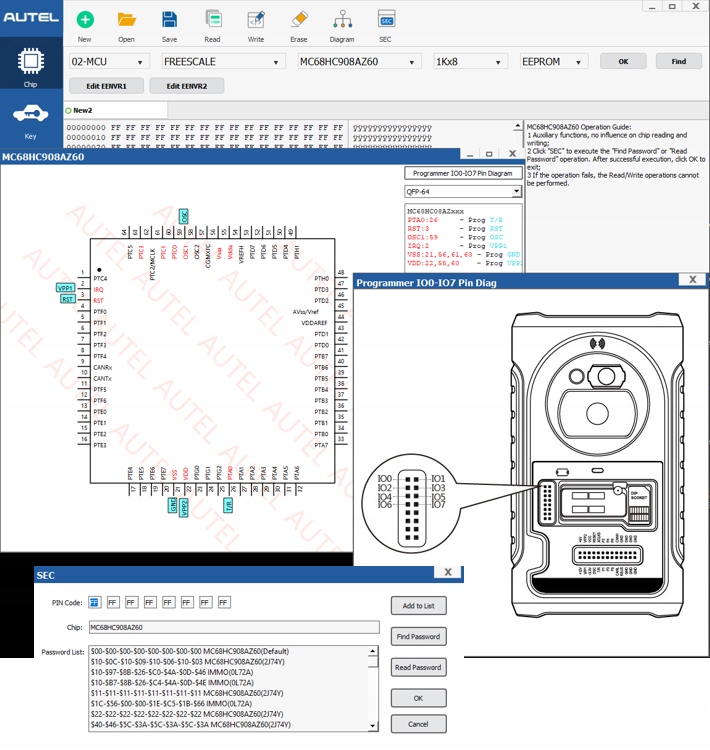This screenshot has height=750, width=710.
Task: Click Edit EENVR2 button
Action: [187, 86]
